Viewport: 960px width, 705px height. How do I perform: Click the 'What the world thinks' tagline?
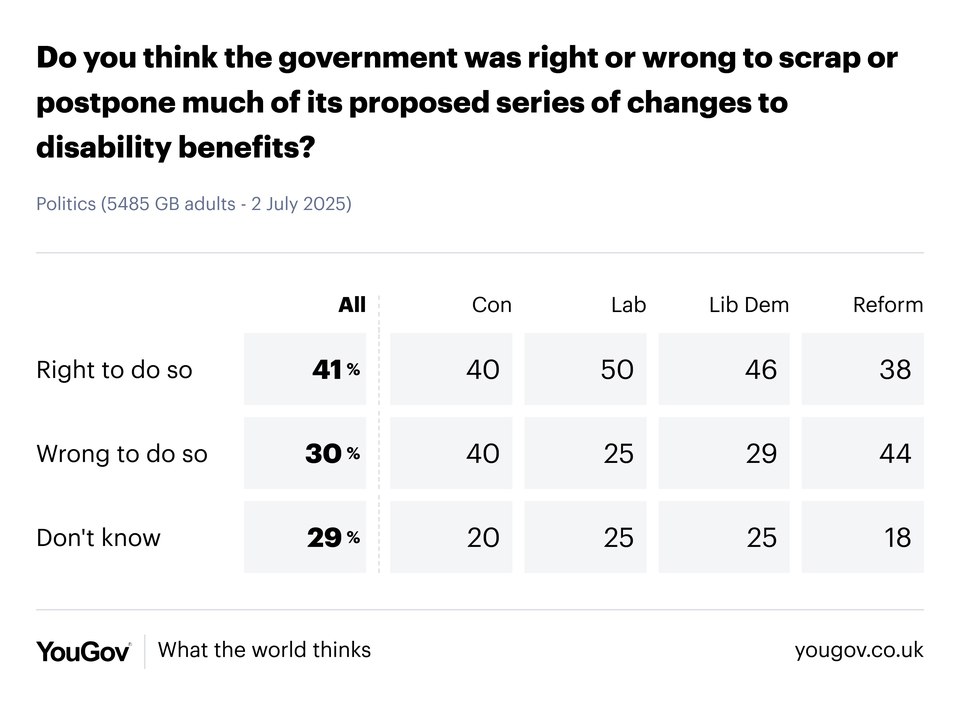click(264, 650)
